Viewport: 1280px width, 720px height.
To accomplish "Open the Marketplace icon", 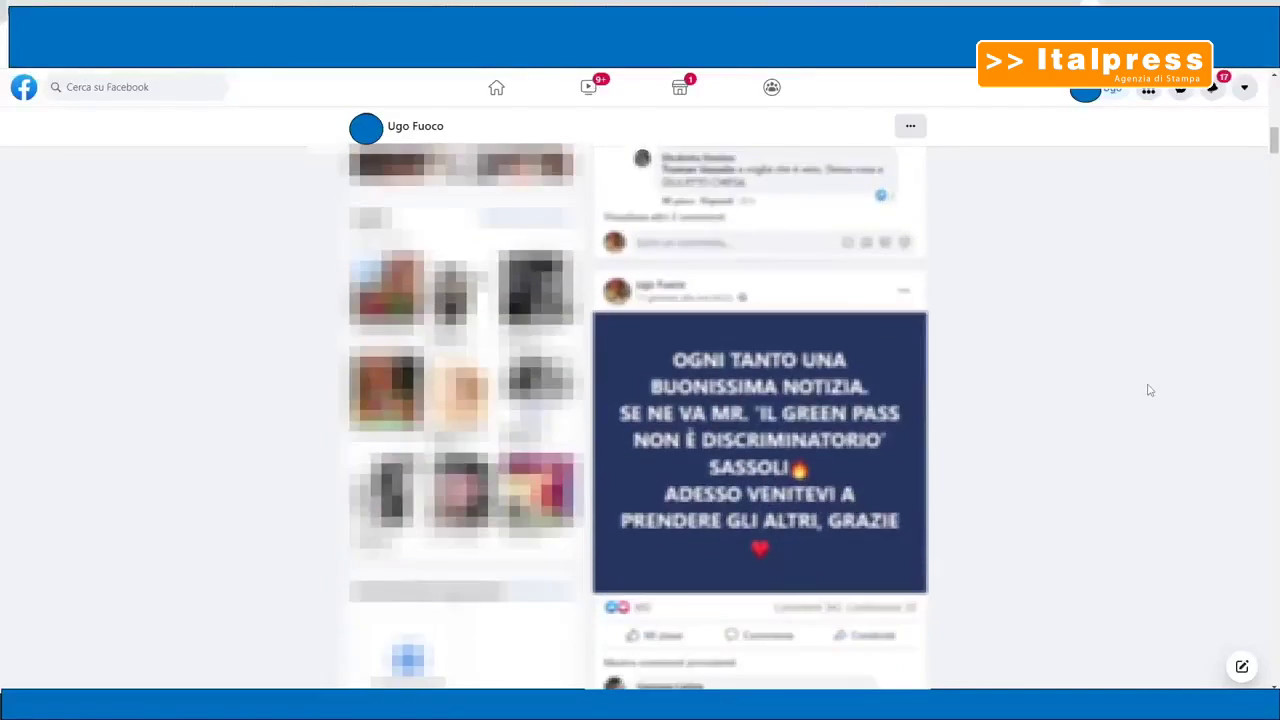I will 680,88.
